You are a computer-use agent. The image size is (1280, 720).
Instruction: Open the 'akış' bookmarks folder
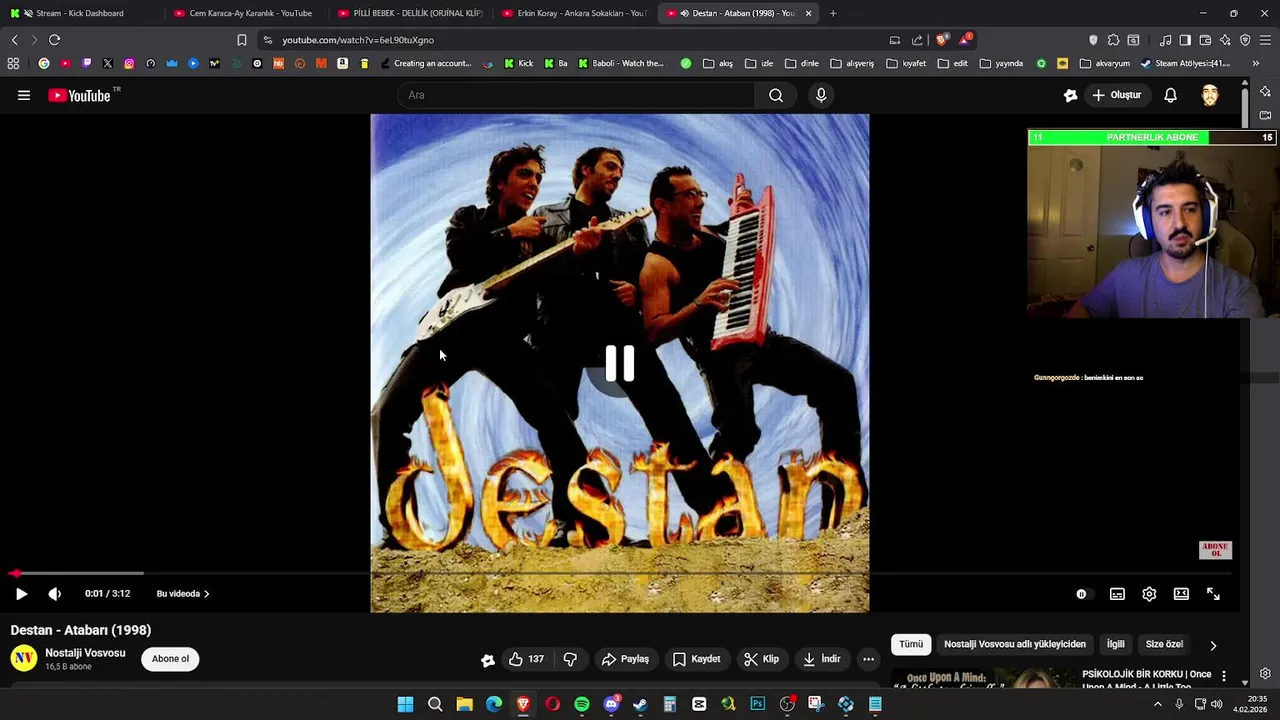[717, 63]
